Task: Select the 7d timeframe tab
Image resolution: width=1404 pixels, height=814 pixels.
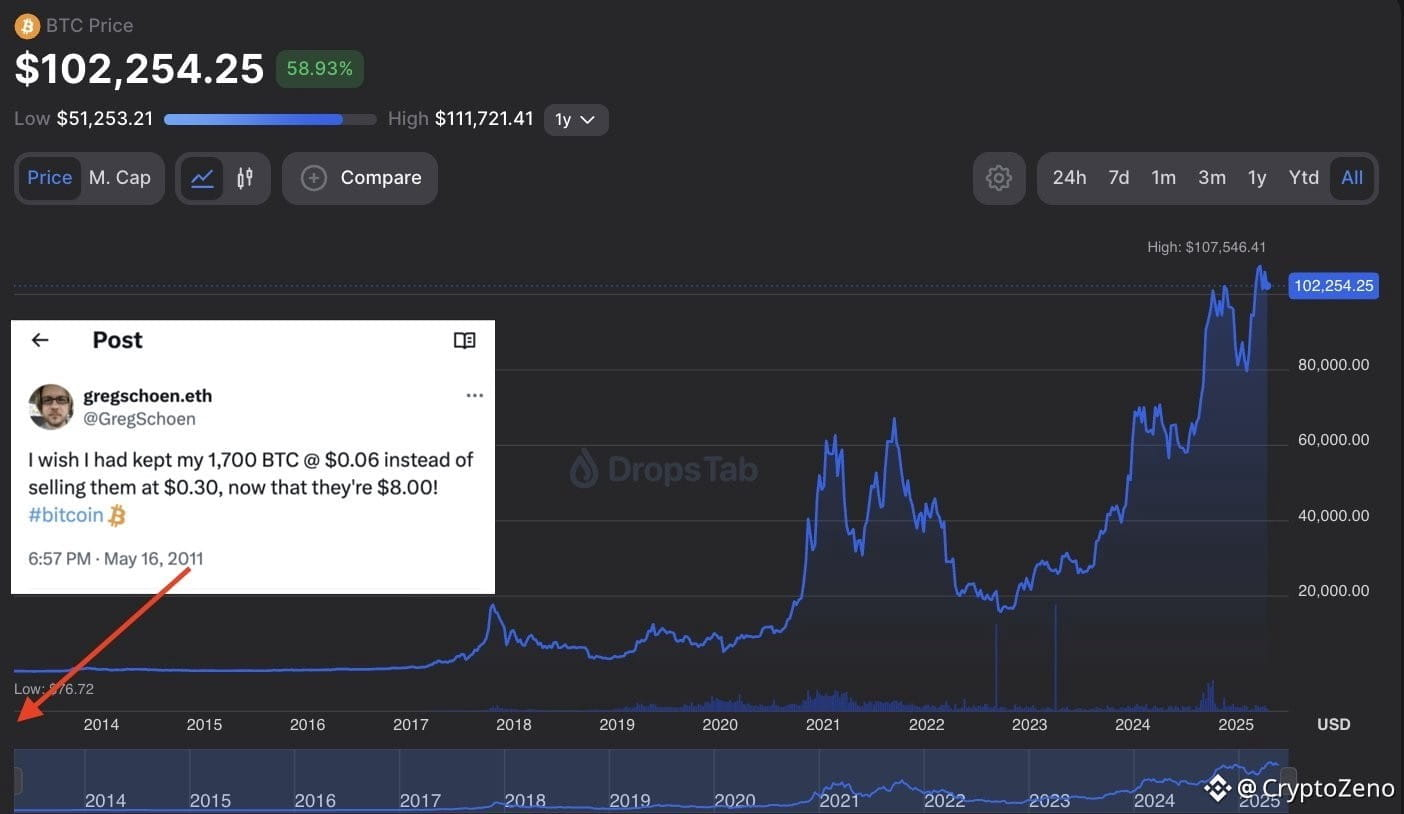Action: pos(1119,178)
